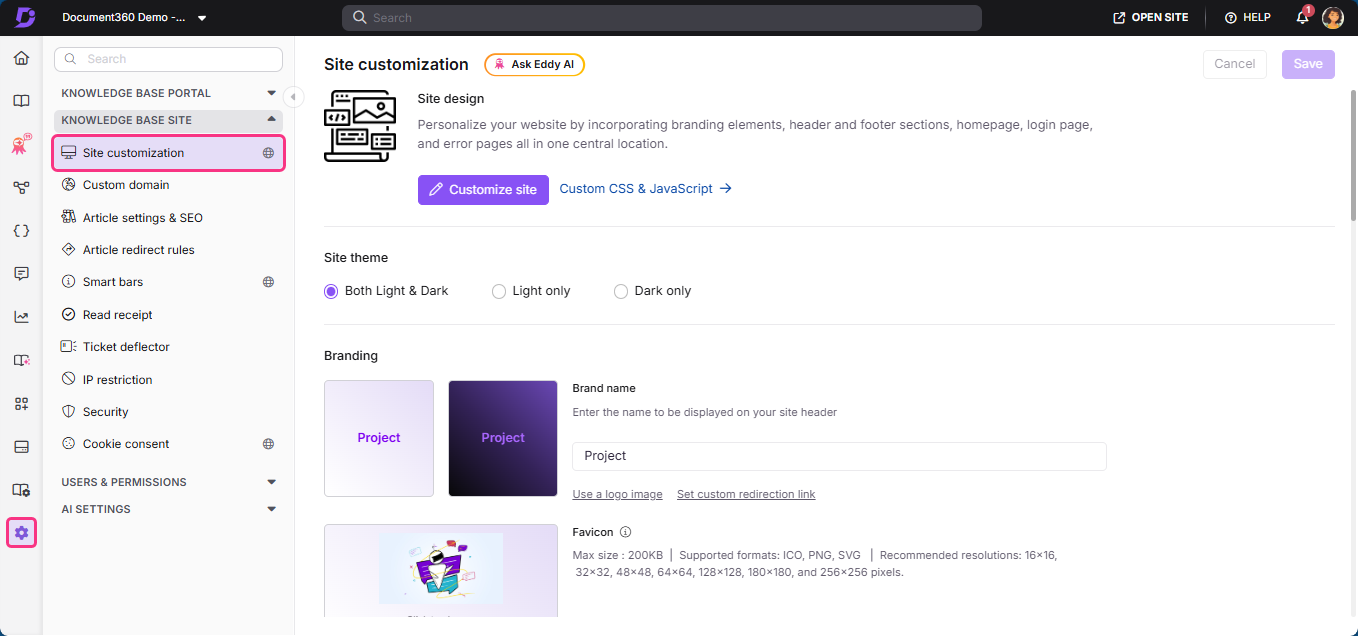Click the Brand name input field

[x=839, y=456]
